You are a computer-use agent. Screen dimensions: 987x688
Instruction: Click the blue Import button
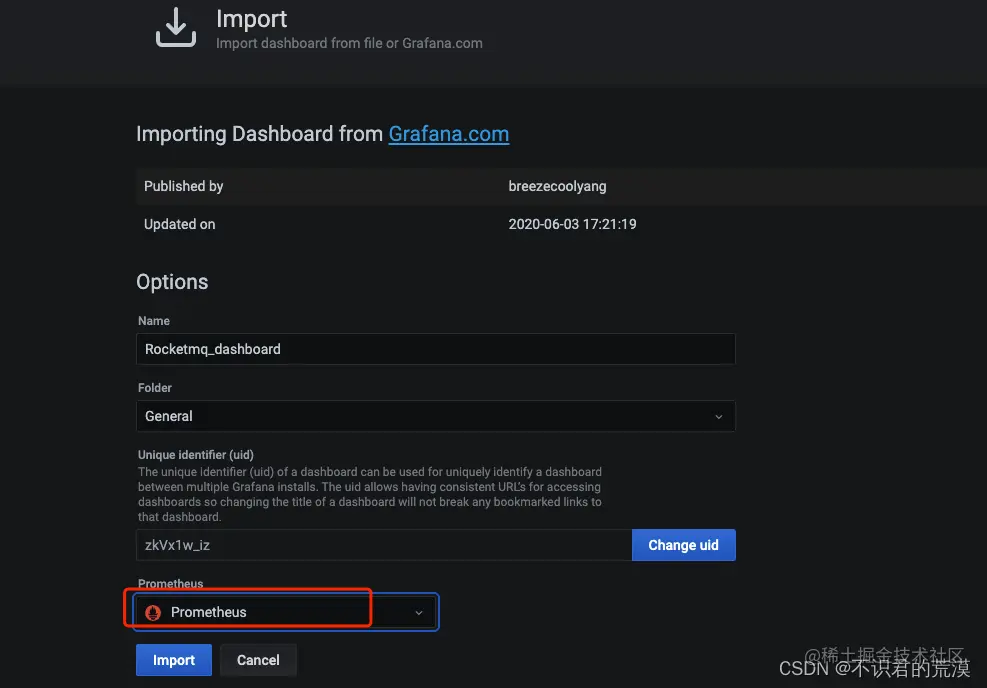click(x=174, y=660)
